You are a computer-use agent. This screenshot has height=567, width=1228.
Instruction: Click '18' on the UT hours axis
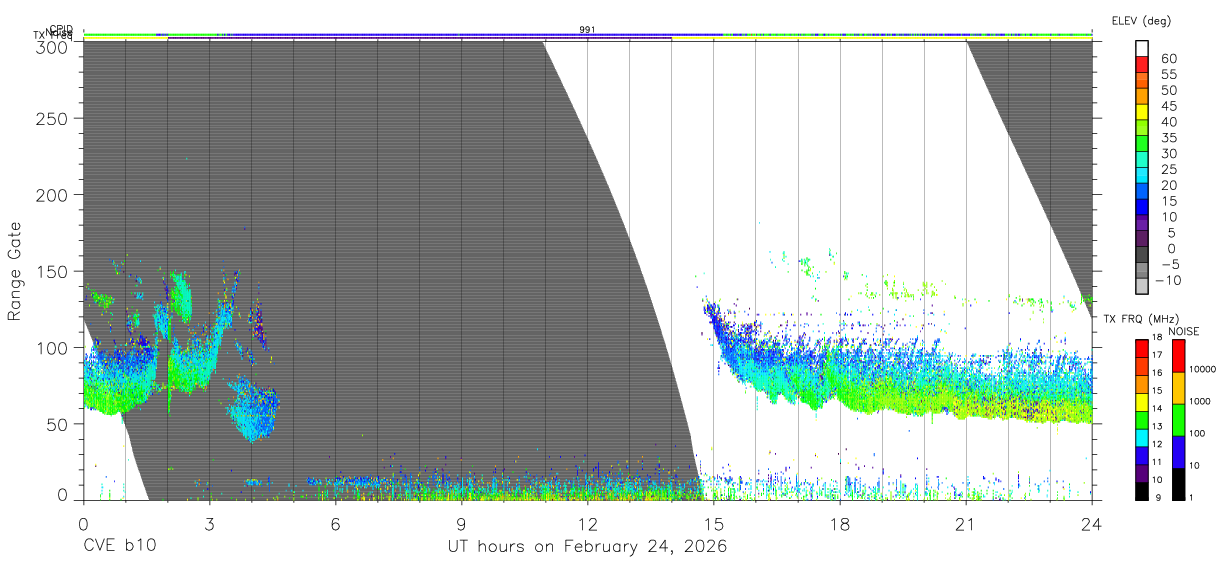point(840,522)
